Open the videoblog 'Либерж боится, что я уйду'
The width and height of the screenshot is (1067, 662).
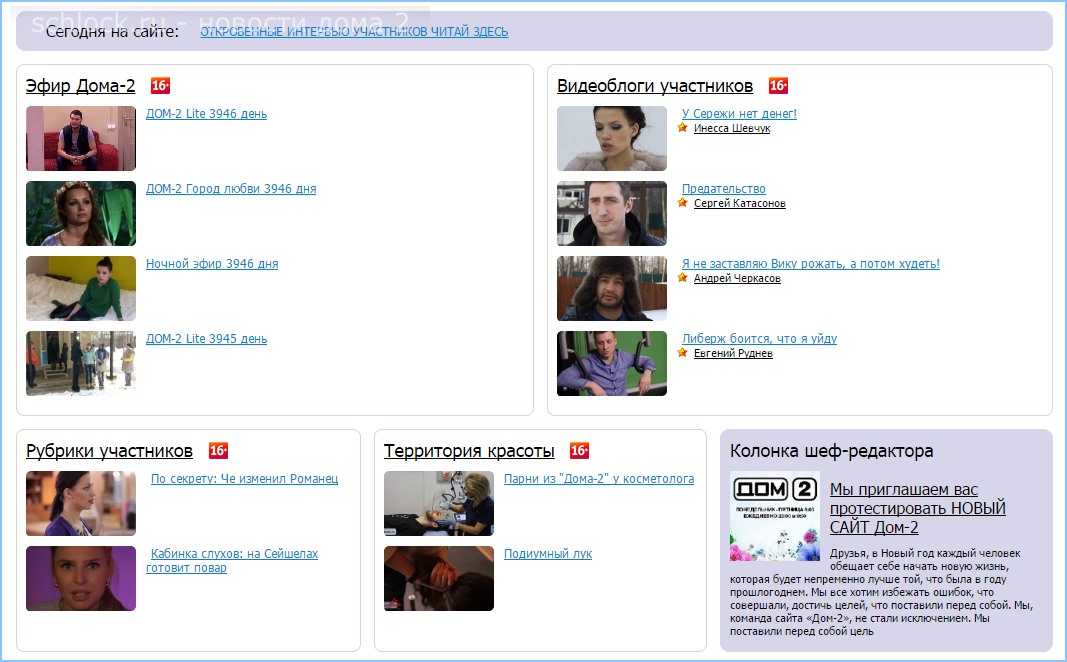coord(759,338)
